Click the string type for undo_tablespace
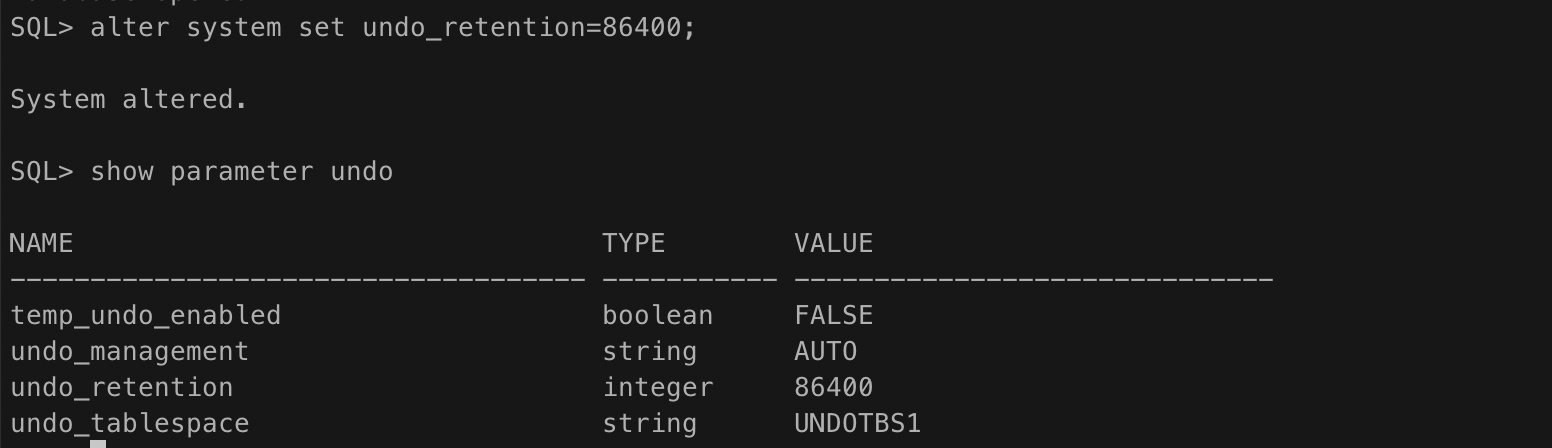1552x448 pixels. click(649, 424)
